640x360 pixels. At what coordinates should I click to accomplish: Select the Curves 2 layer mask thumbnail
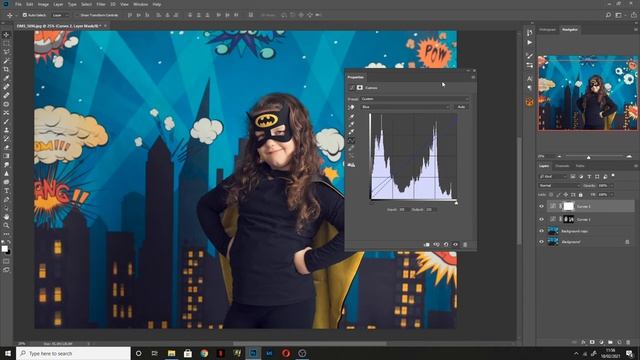click(x=569, y=207)
